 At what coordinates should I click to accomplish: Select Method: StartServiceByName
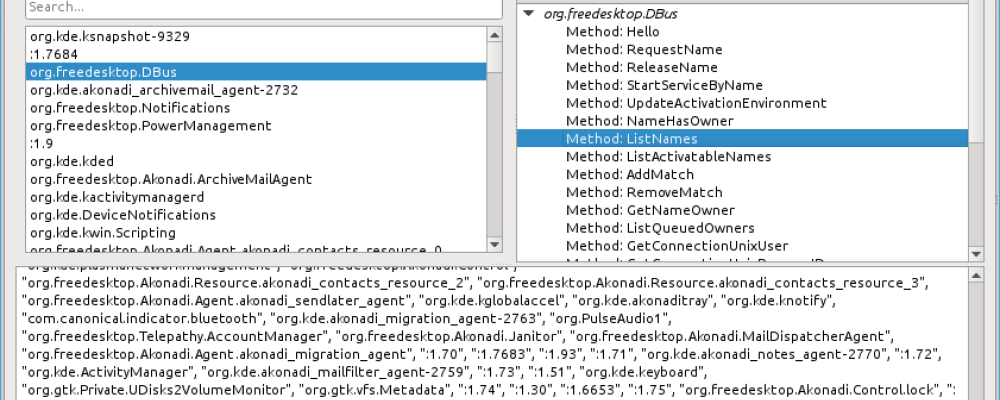coord(664,85)
